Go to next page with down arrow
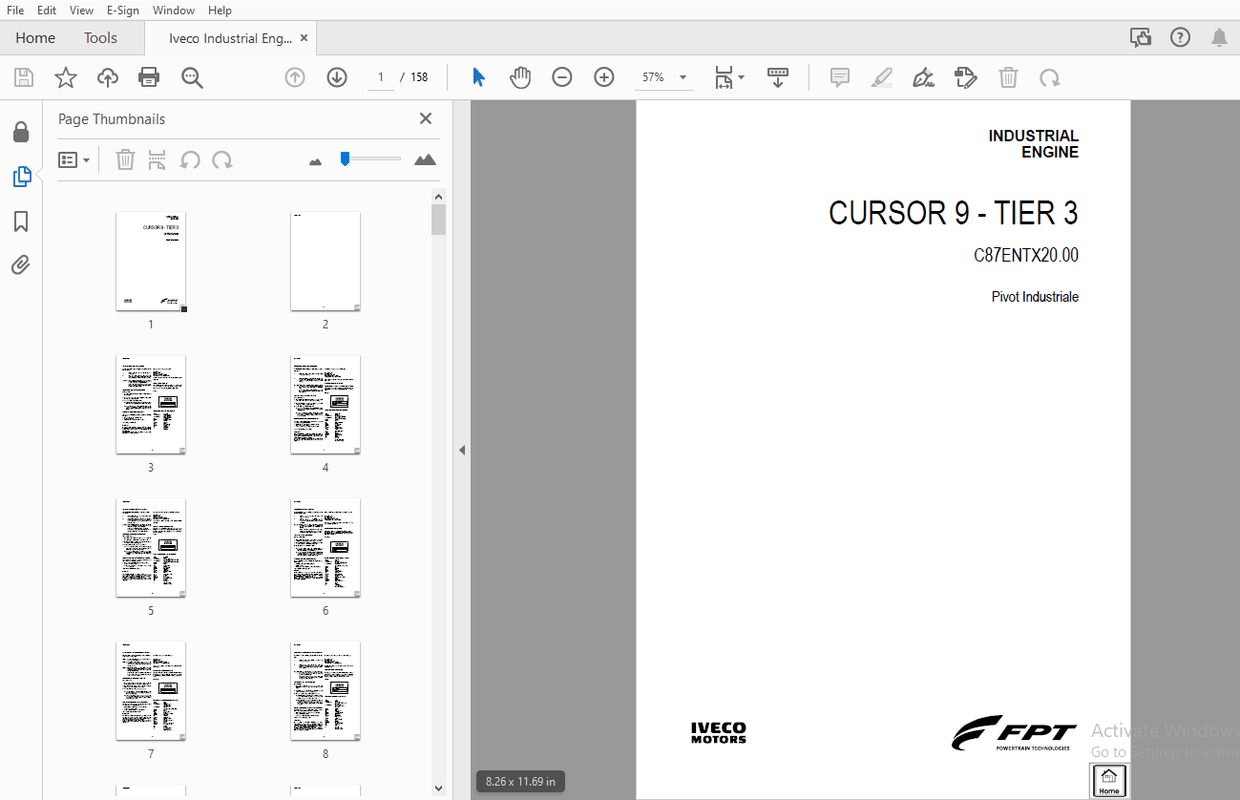This screenshot has height=800, width=1240. [337, 77]
